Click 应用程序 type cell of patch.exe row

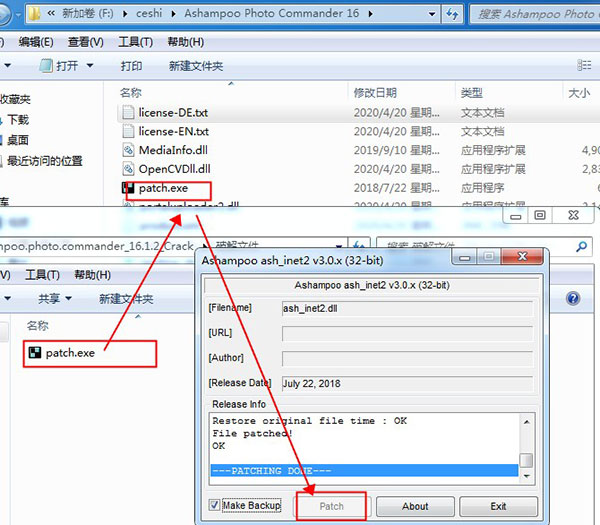483,188
